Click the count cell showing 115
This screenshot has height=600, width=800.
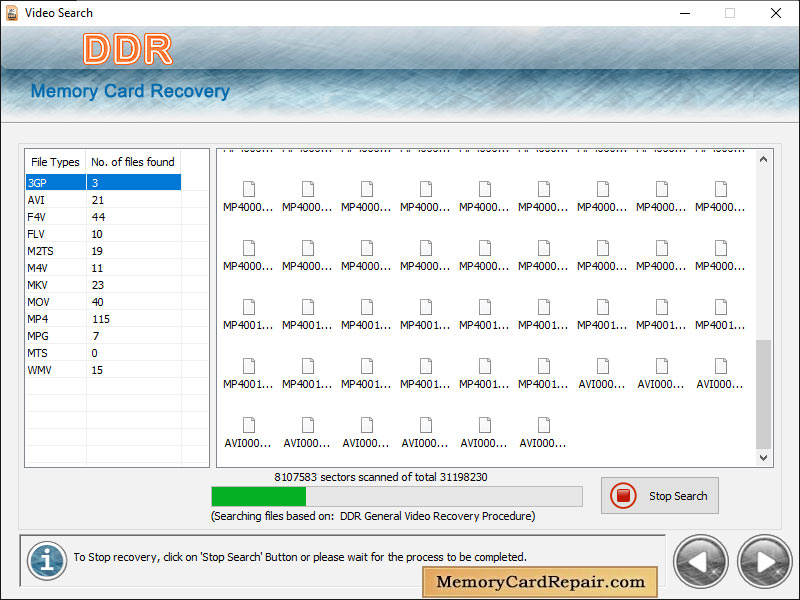pos(134,319)
